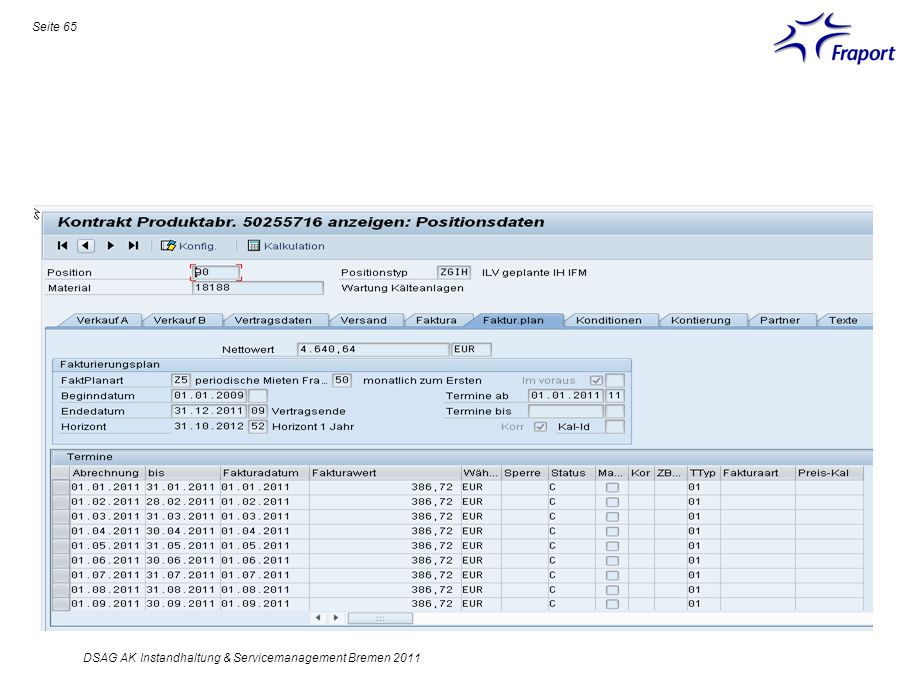Open Kalkulation toolbar button
The image size is (907, 680).
pos(286,246)
